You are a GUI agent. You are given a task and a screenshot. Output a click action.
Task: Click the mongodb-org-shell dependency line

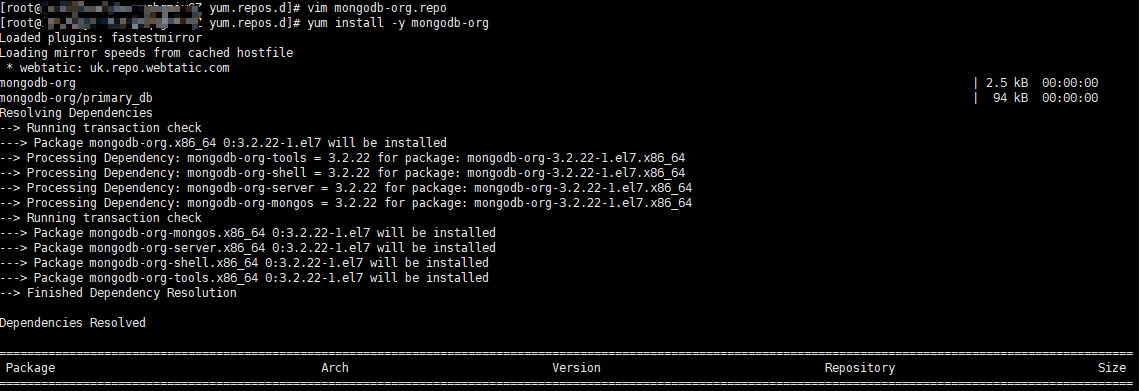click(342, 173)
